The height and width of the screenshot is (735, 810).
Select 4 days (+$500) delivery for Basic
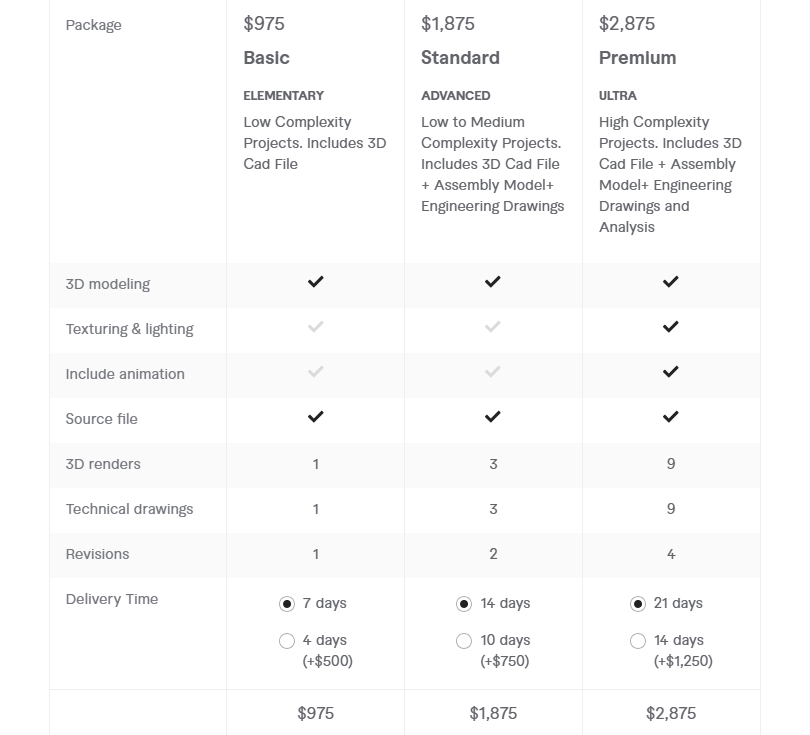click(287, 640)
